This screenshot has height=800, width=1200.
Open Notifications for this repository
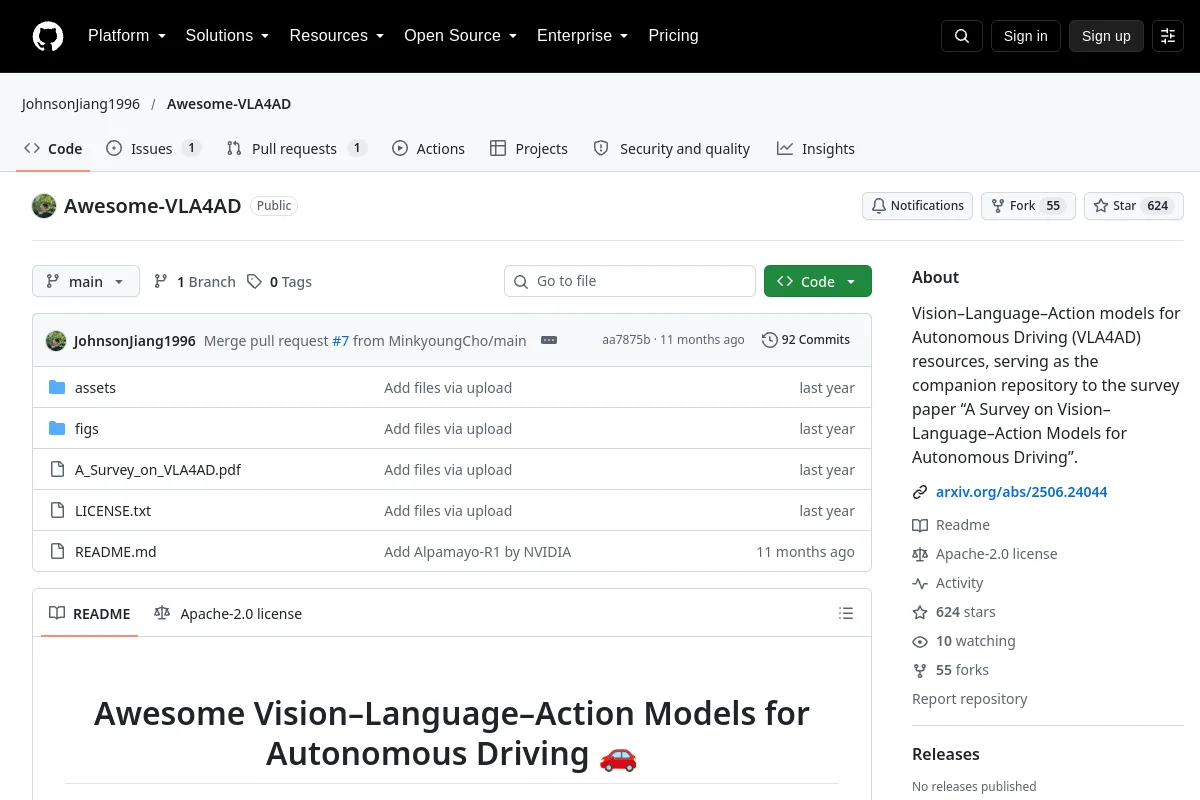[917, 206]
